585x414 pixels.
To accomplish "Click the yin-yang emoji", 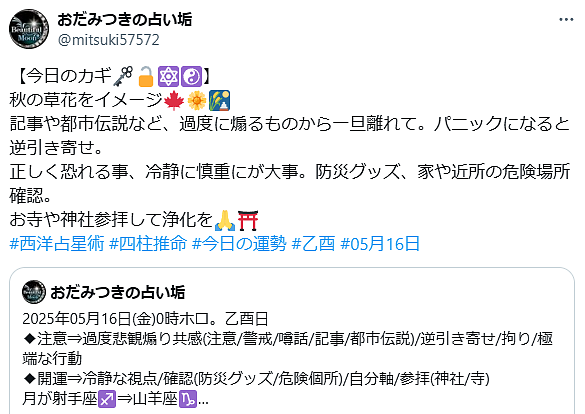I will click(191, 76).
